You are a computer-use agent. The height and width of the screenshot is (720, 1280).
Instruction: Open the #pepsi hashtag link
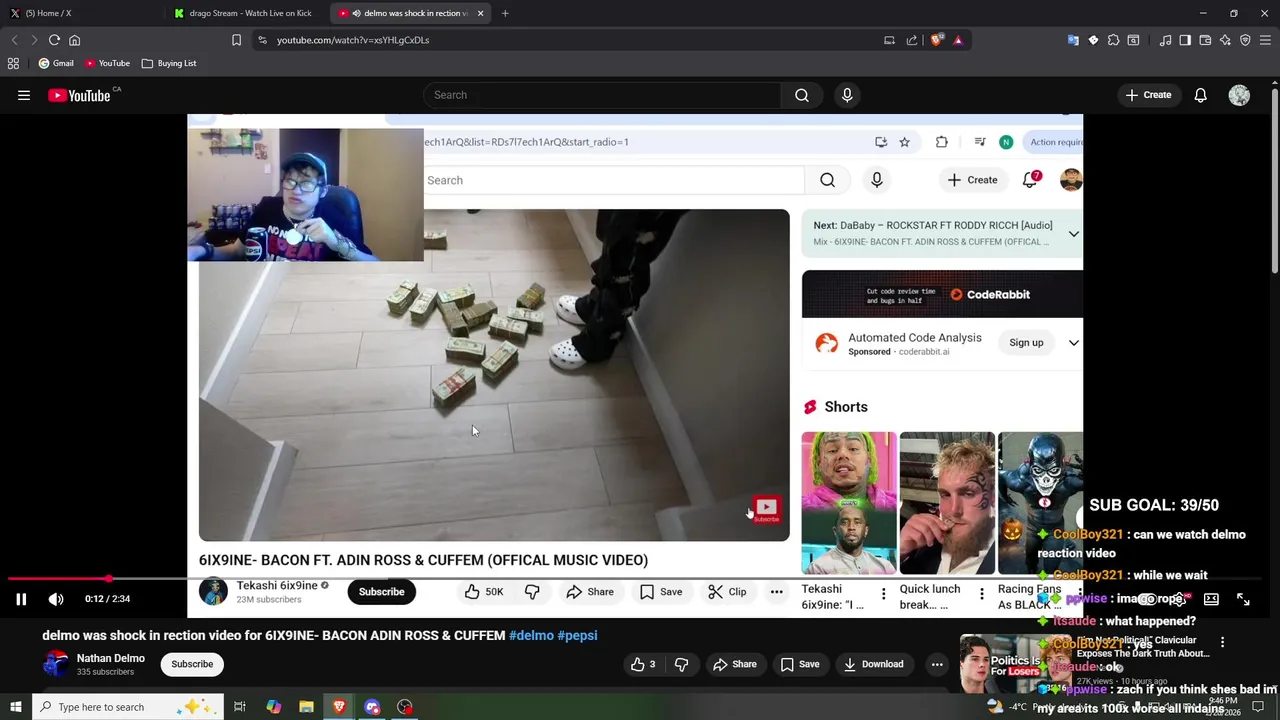(x=577, y=635)
